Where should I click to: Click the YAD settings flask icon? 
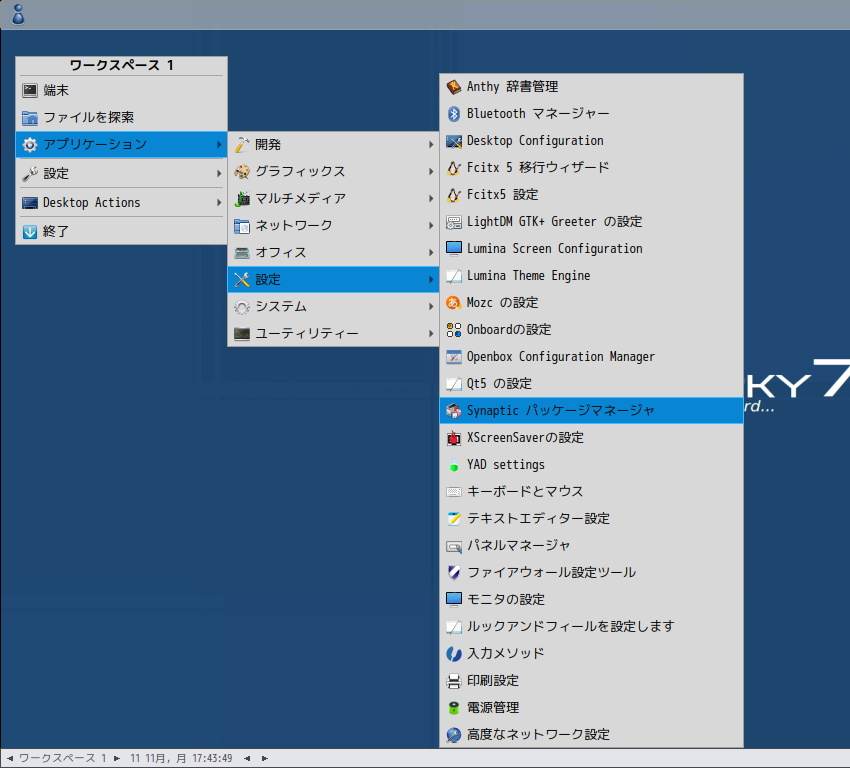point(454,465)
